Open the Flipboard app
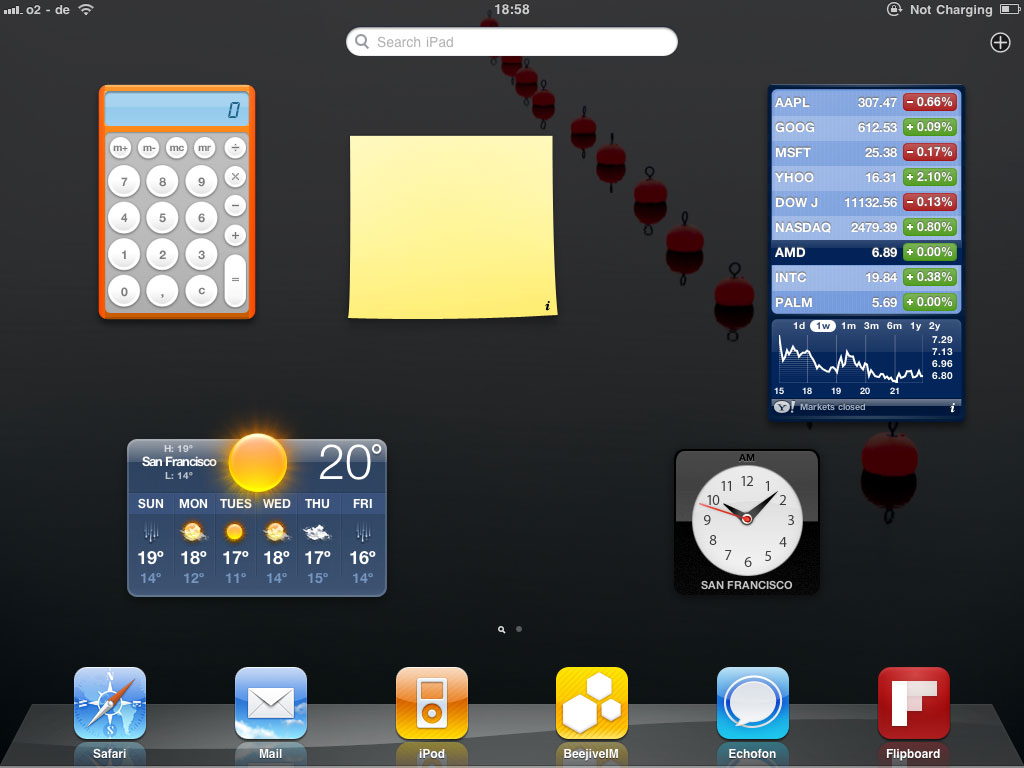The width and height of the screenshot is (1024, 768). [x=914, y=703]
